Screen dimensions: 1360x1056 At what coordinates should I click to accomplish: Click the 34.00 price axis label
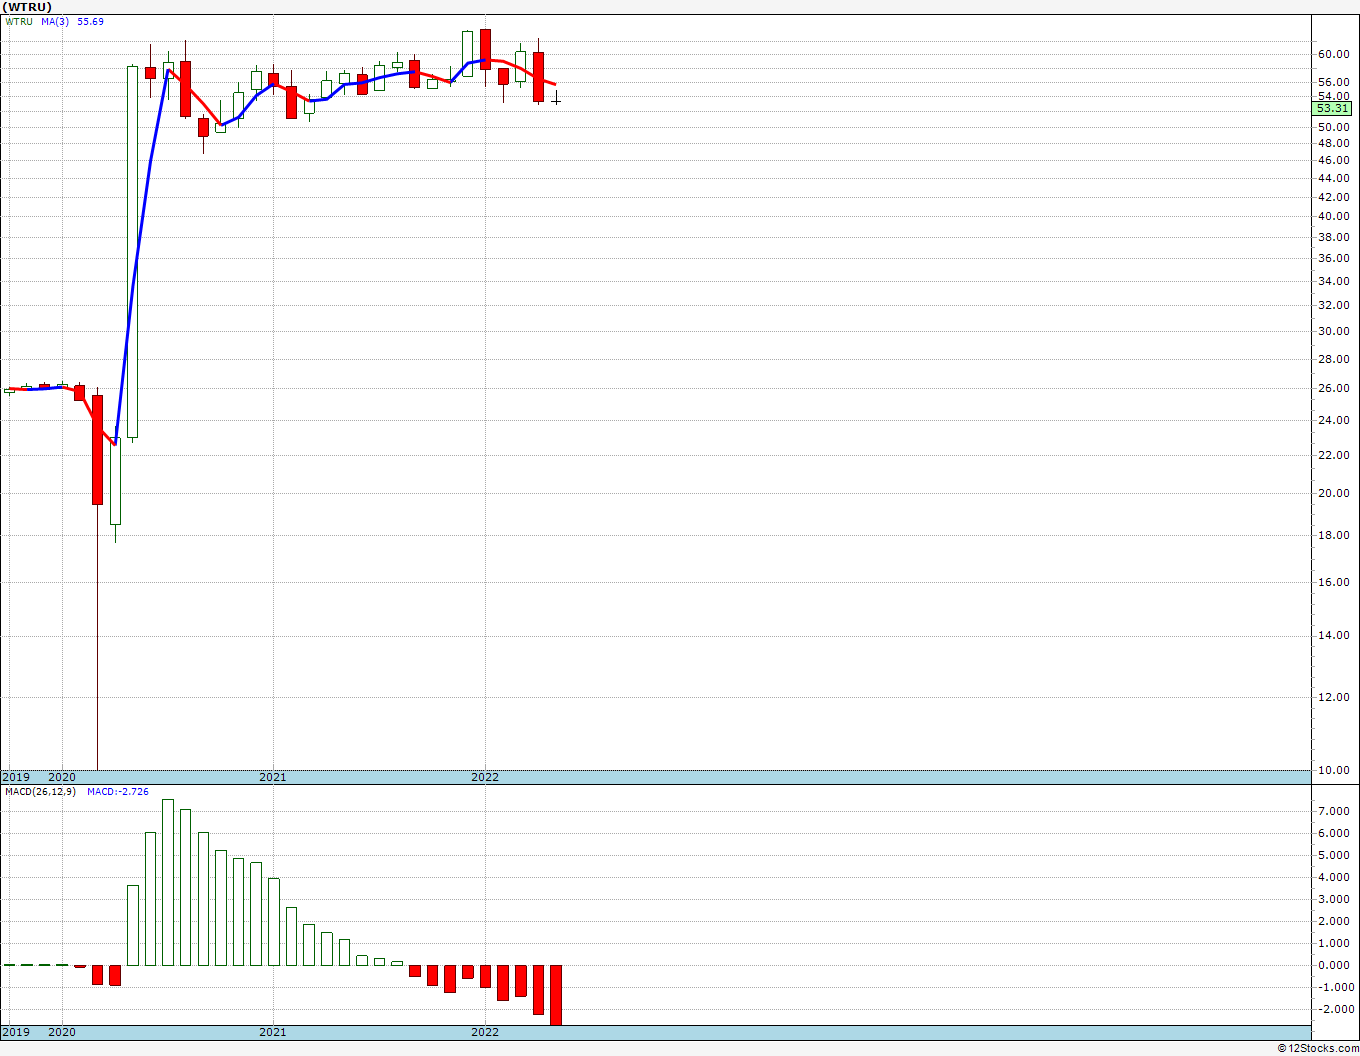pos(1333,282)
